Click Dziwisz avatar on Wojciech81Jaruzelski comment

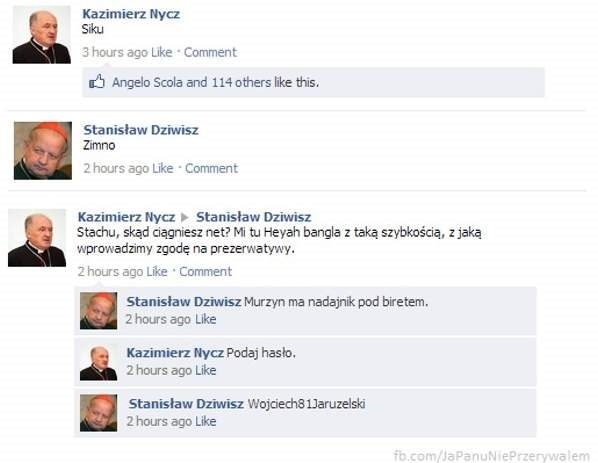click(x=98, y=413)
